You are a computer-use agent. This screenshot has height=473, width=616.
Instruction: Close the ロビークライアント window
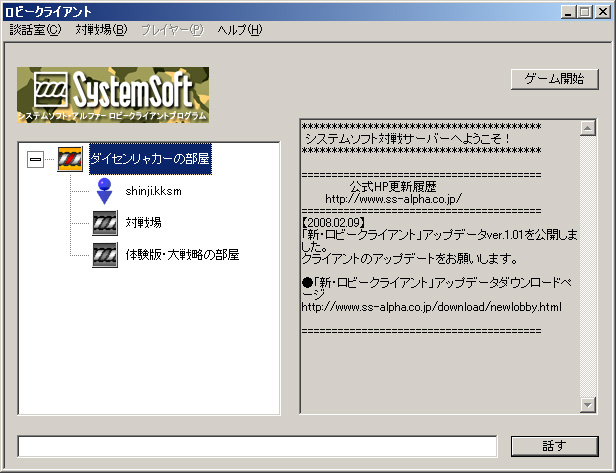point(603,12)
